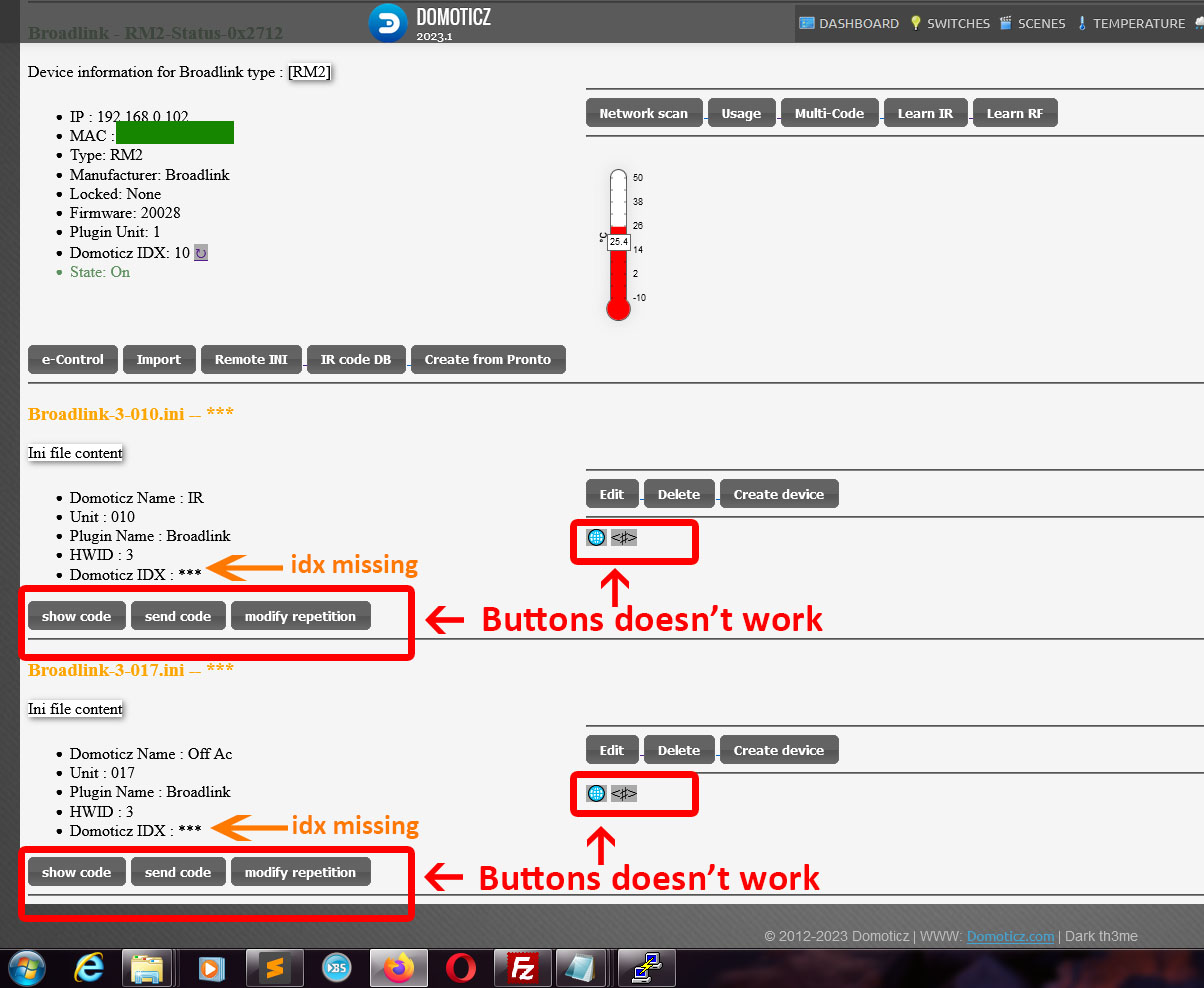Open the Temperature menu item
Image resolution: width=1204 pixels, height=988 pixels.
(x=1131, y=23)
